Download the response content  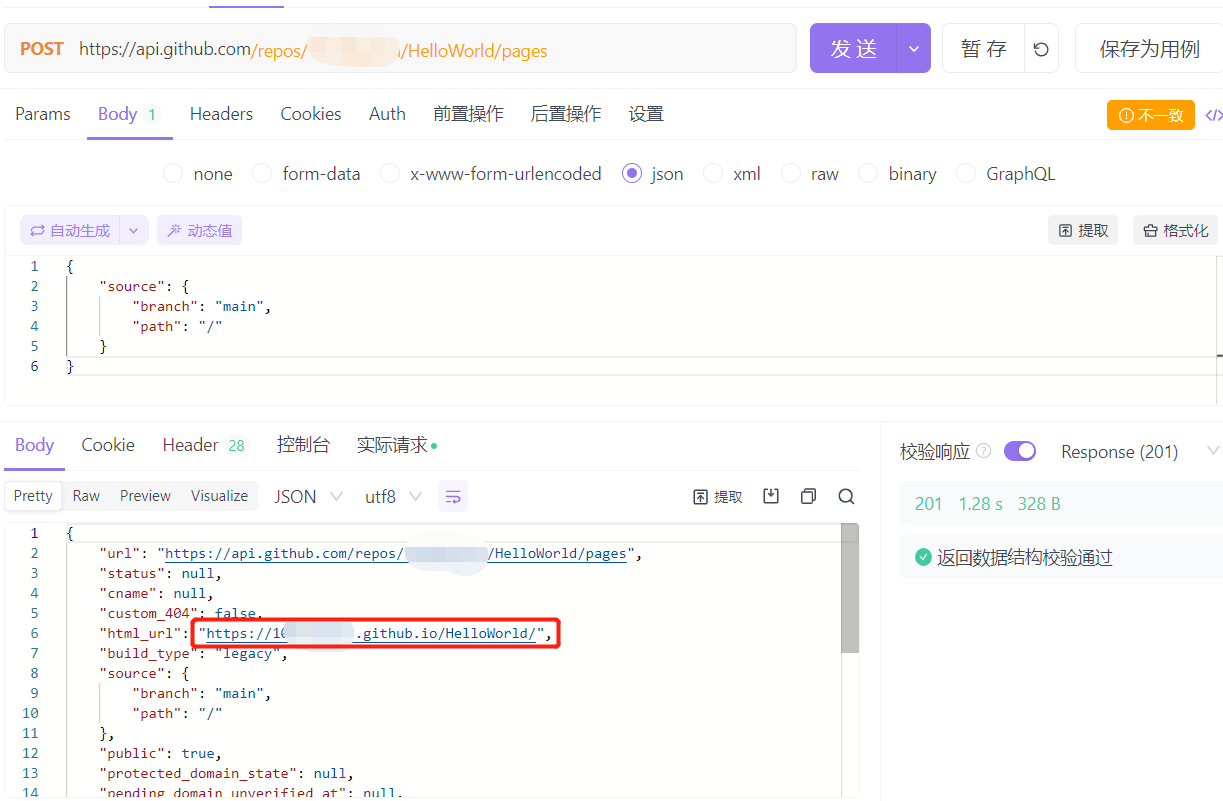coord(770,495)
